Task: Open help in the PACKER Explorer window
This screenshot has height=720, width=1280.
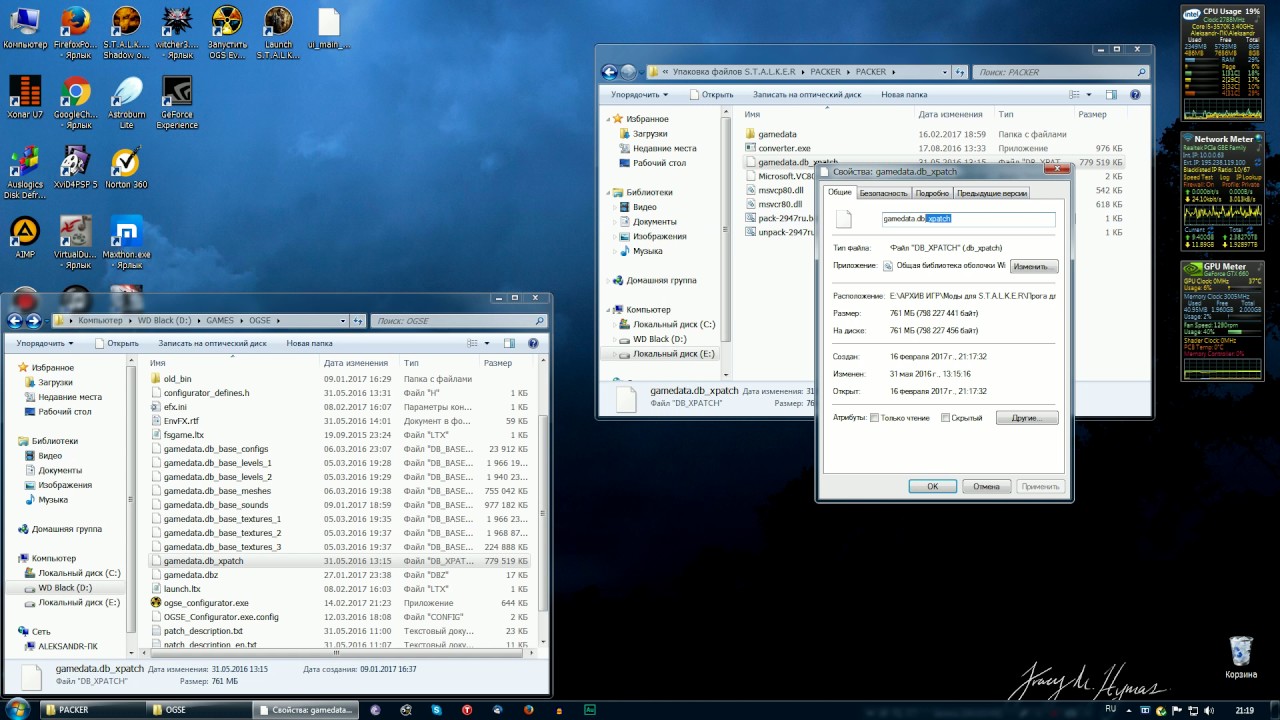Action: 1135,95
